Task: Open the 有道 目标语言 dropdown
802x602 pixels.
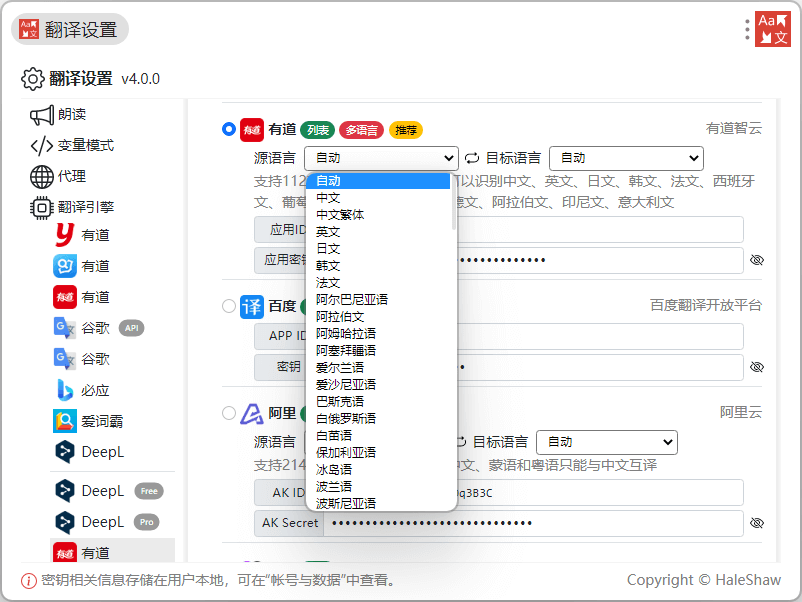Action: point(626,159)
